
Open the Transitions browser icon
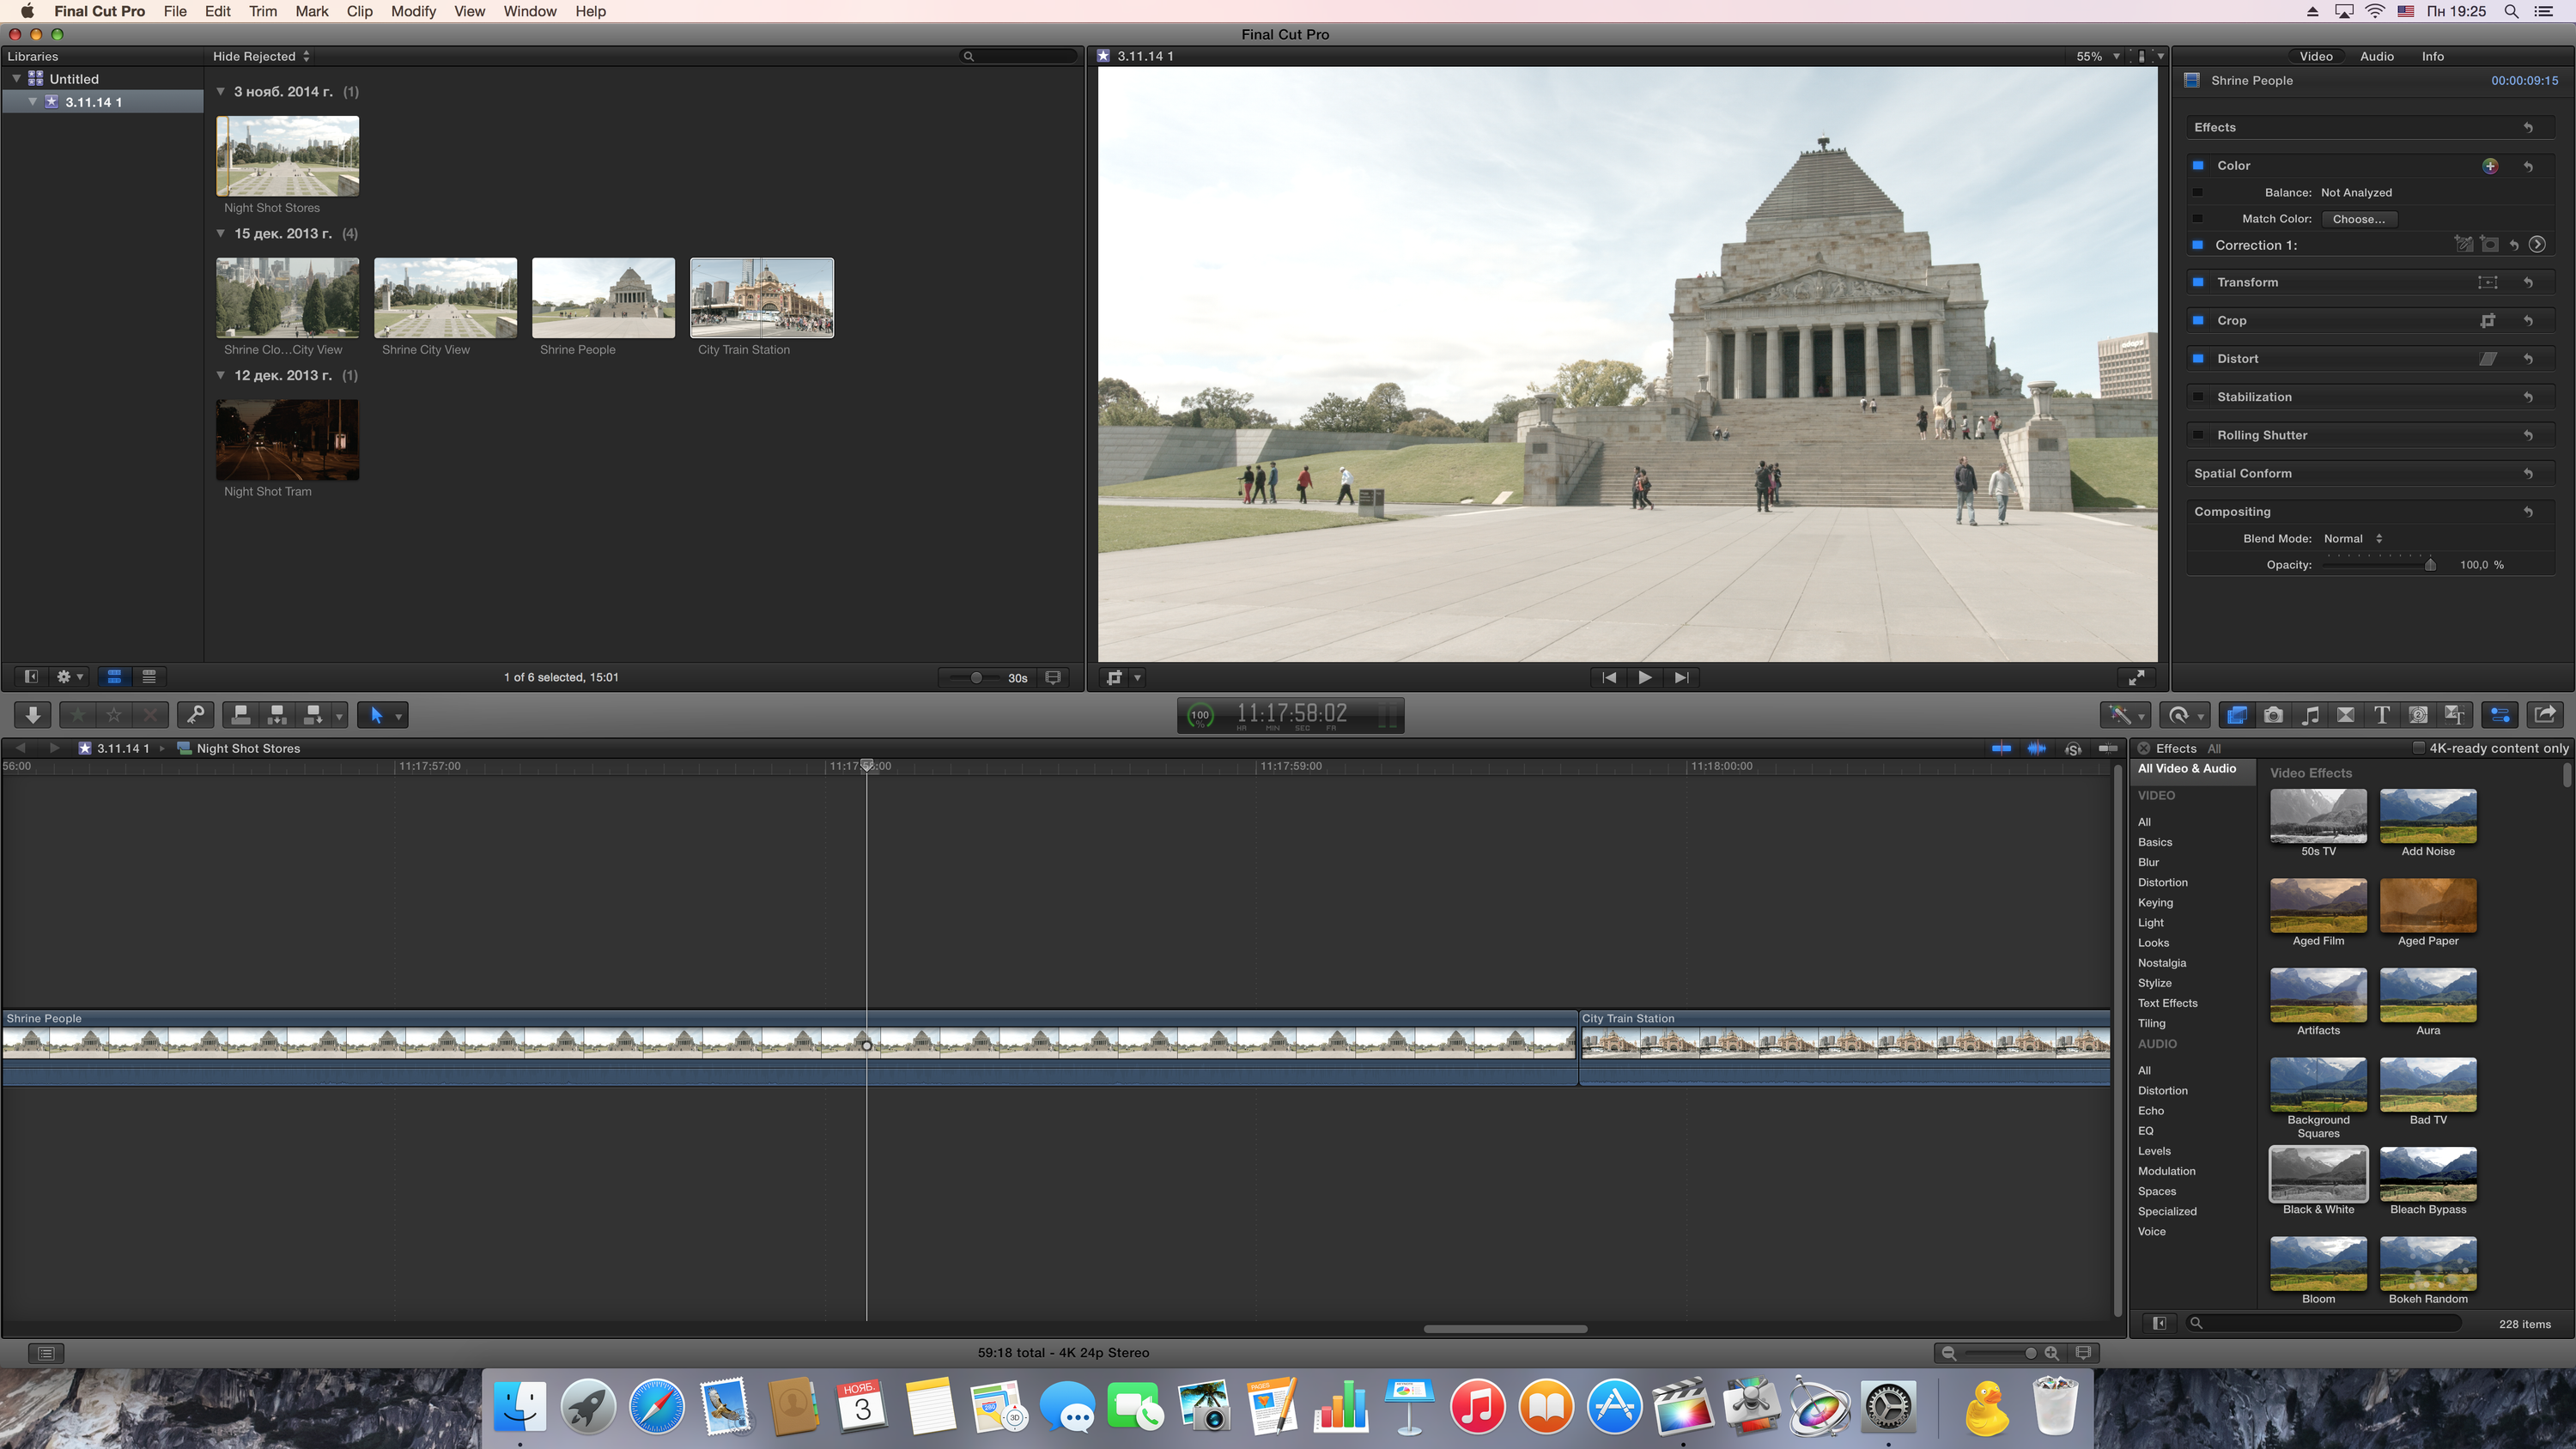tap(2345, 714)
